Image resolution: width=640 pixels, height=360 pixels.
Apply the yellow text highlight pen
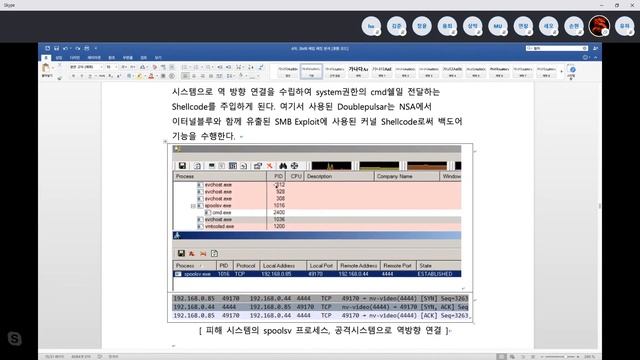[x=139, y=76]
